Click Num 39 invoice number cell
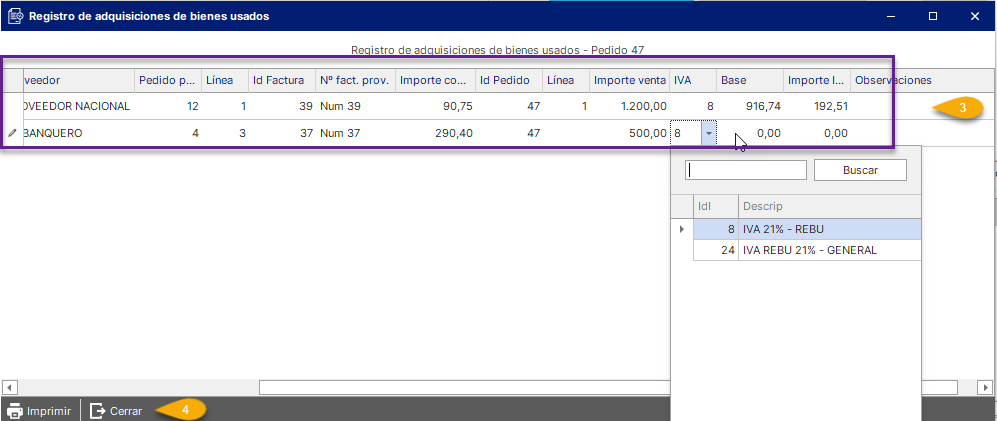Viewport: 997px width, 421px height. coord(355,106)
